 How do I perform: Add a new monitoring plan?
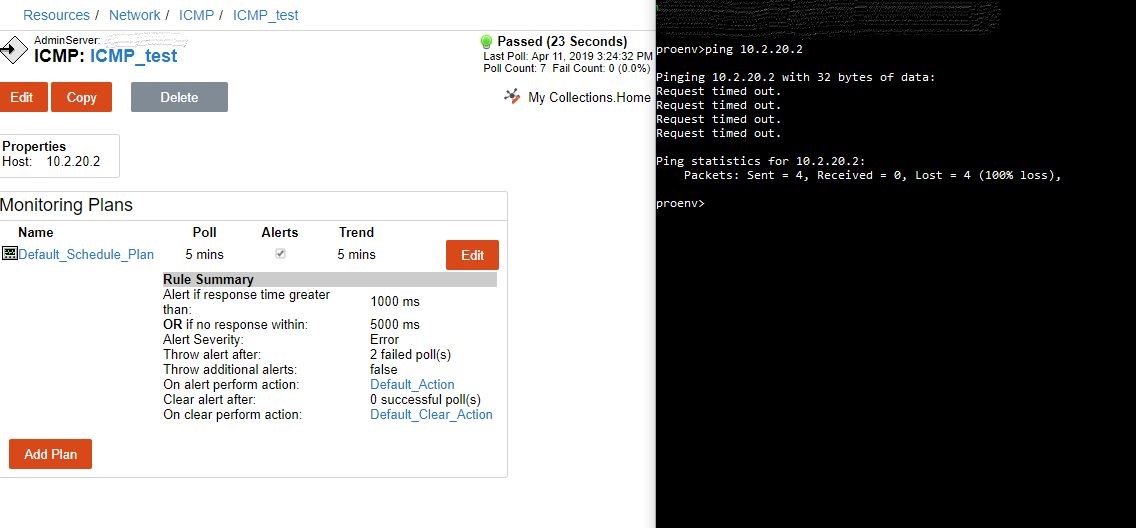point(51,454)
